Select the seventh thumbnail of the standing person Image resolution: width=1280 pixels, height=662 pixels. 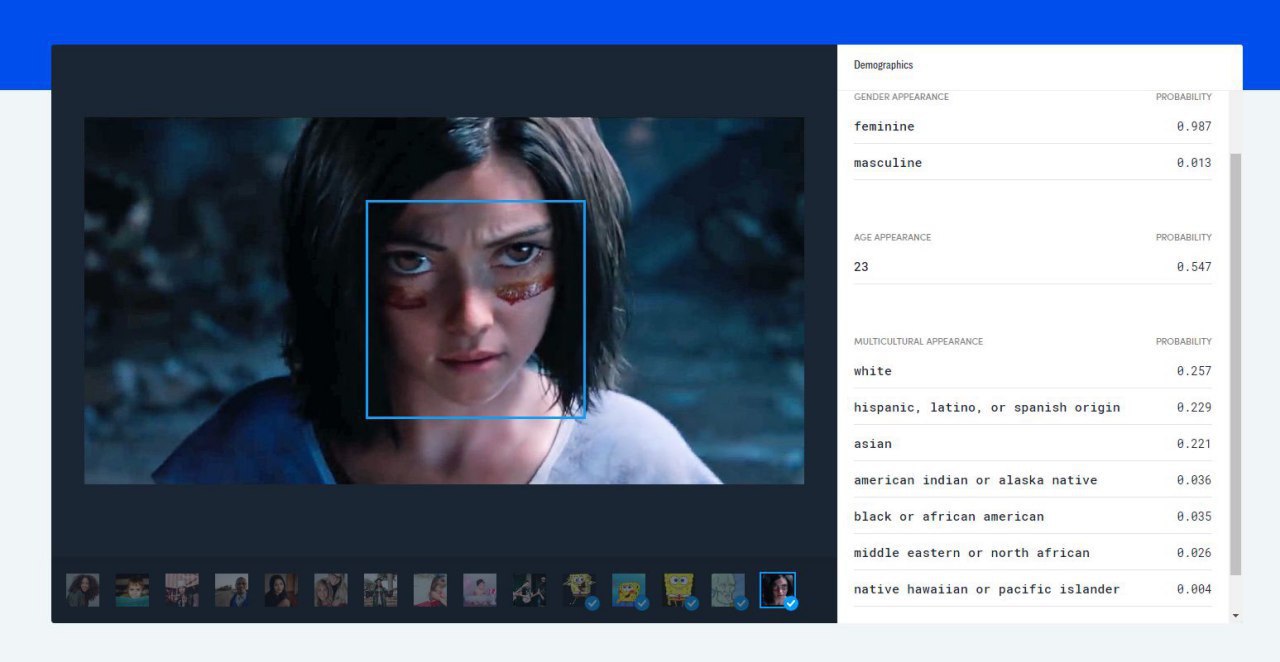[x=381, y=590]
